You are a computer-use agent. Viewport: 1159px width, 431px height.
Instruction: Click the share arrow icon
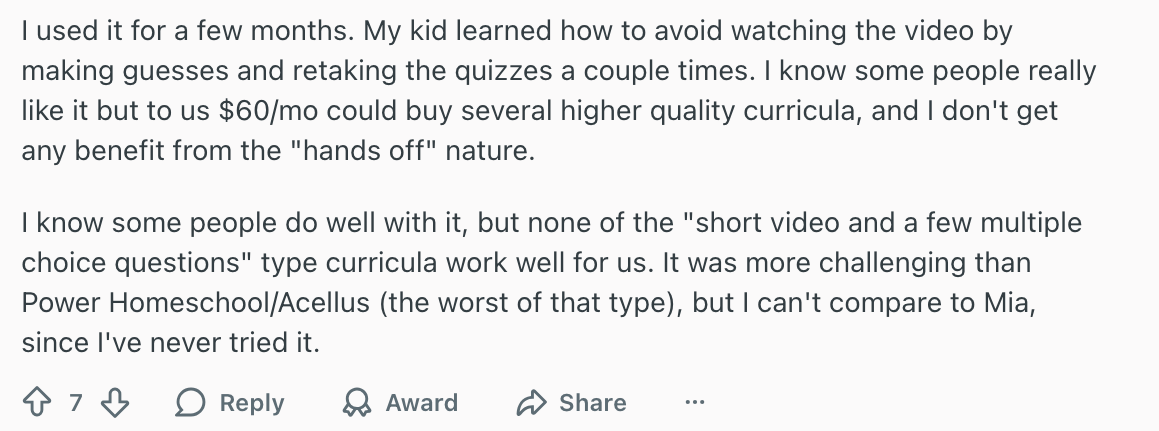(x=531, y=402)
